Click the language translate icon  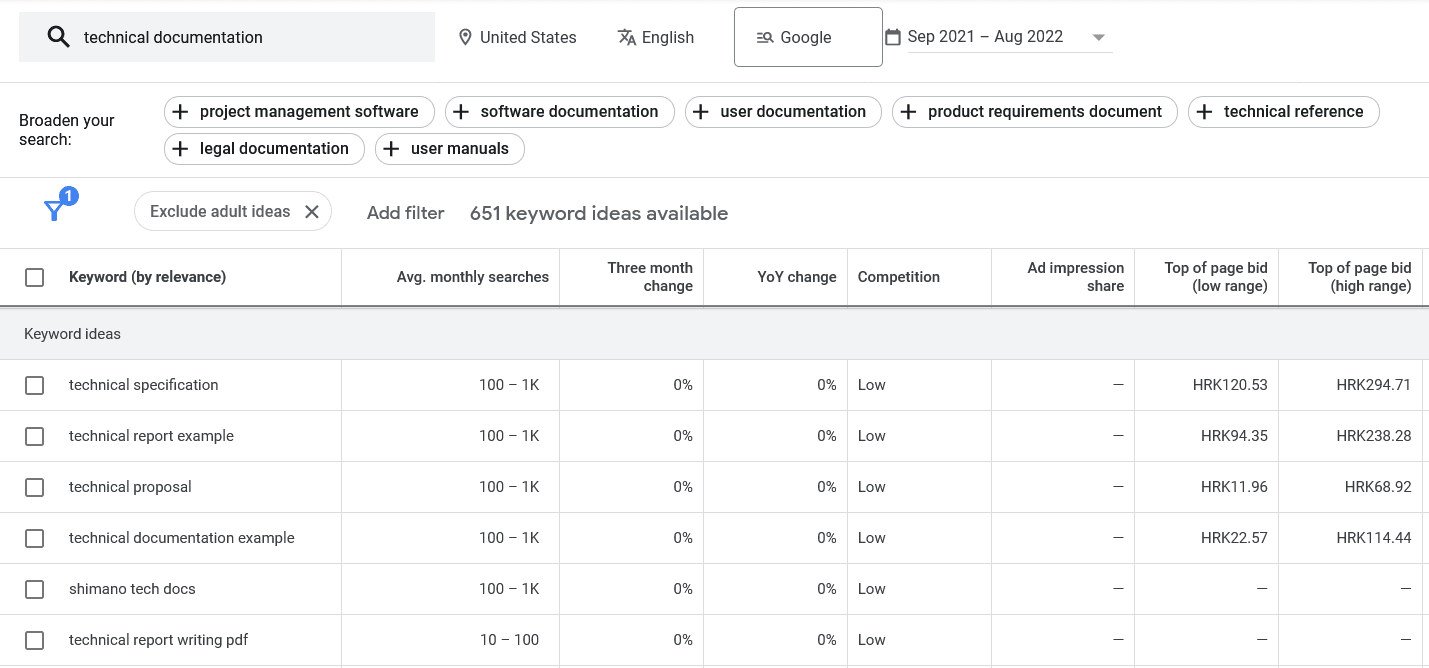click(x=627, y=37)
